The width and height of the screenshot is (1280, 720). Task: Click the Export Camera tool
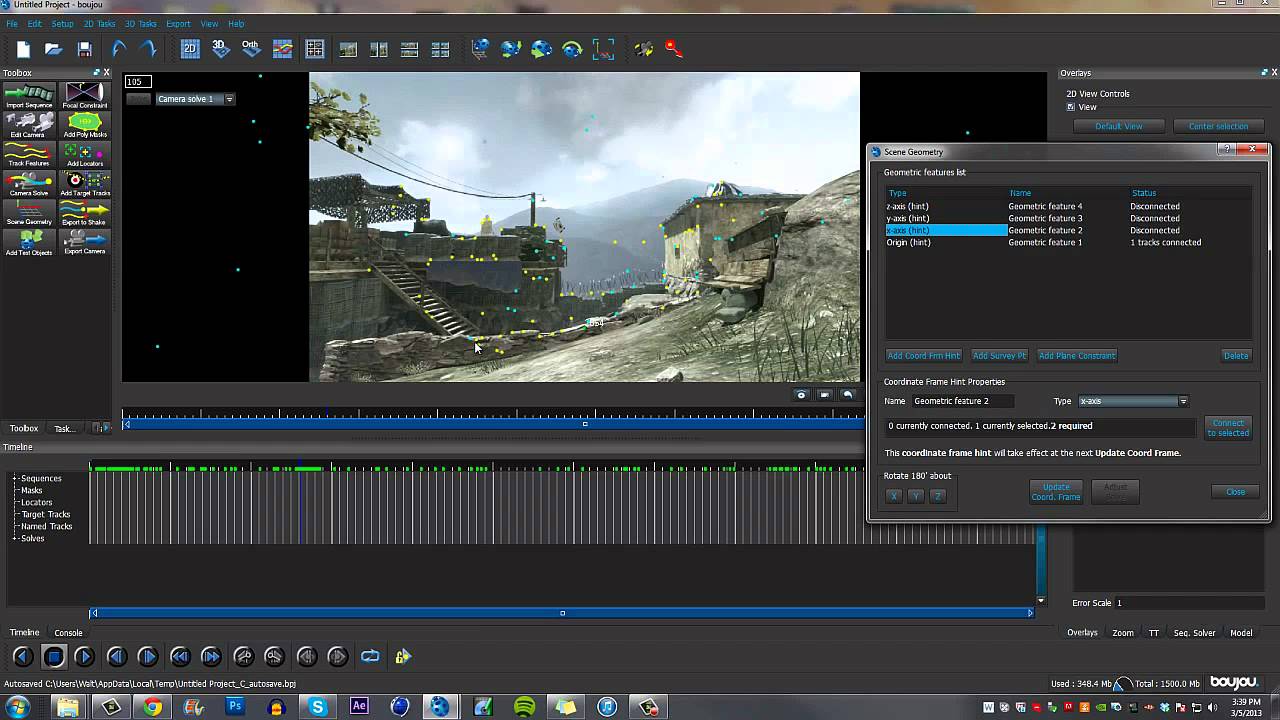coord(85,242)
